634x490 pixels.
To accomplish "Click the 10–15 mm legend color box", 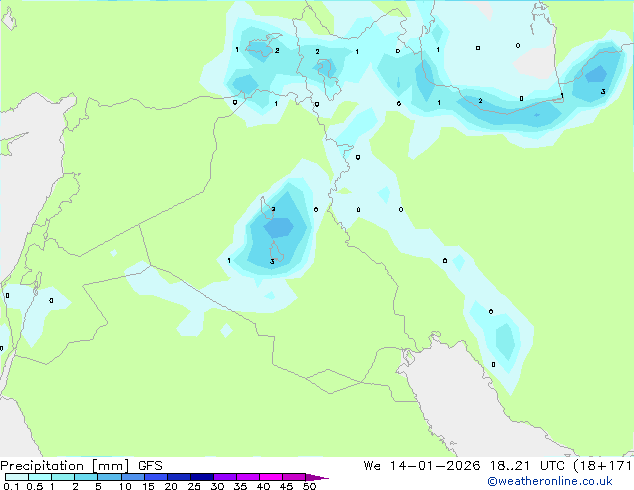I will point(133,477).
